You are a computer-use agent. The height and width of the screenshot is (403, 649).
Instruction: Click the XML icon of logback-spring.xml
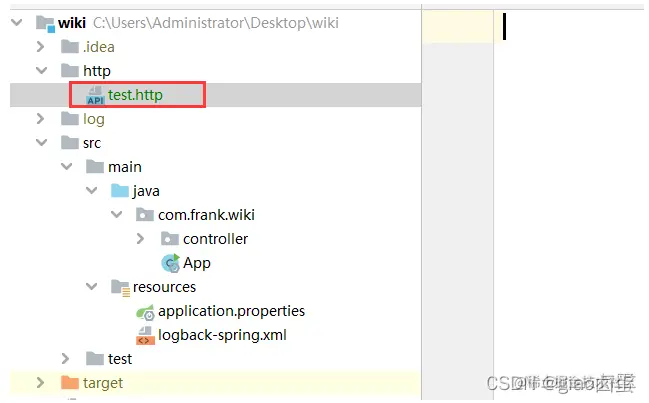pyautogui.click(x=145, y=336)
